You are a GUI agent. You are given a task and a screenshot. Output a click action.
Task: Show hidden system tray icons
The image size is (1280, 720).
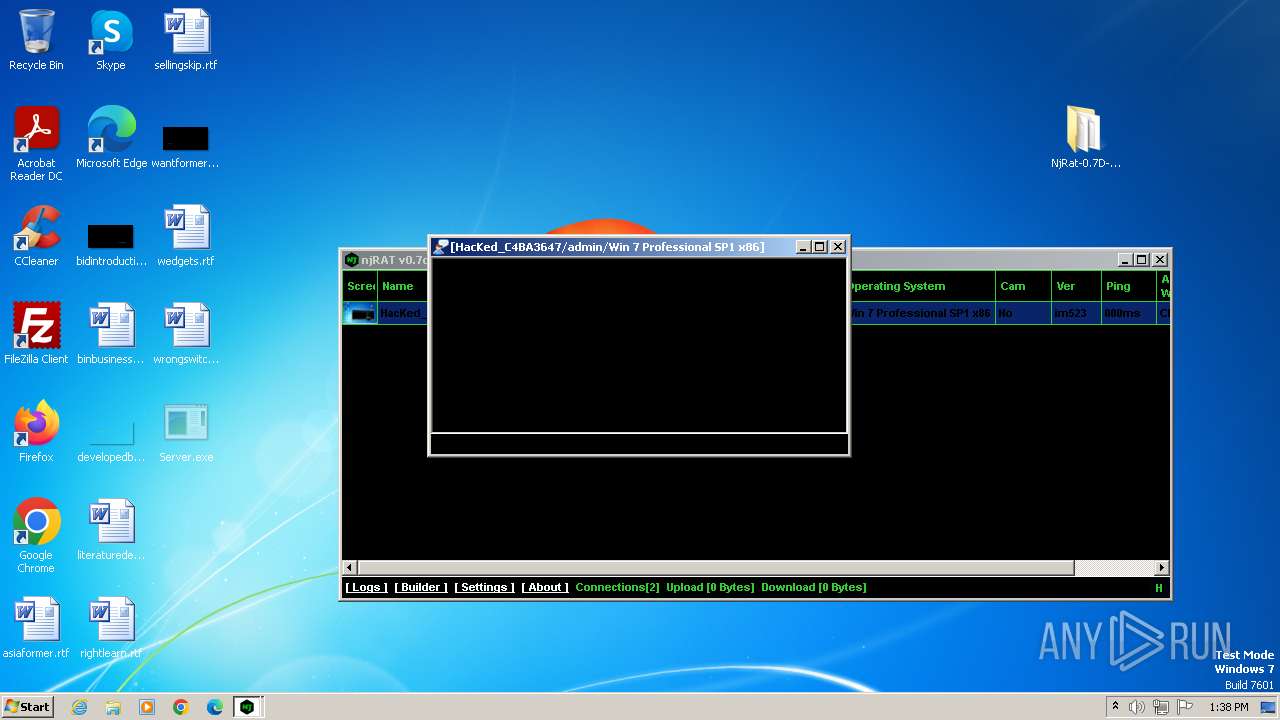click(1115, 707)
